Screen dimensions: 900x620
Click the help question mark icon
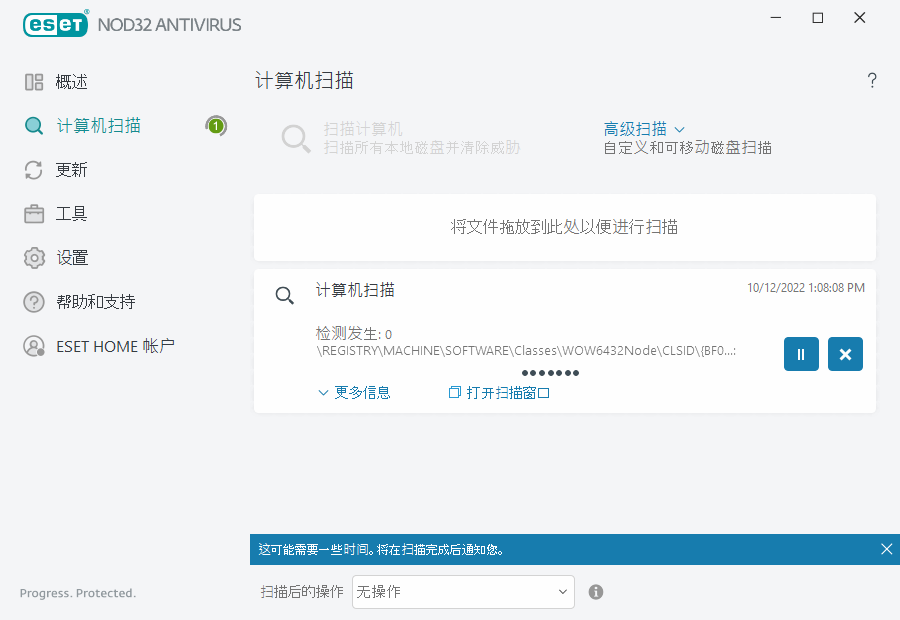(x=871, y=80)
